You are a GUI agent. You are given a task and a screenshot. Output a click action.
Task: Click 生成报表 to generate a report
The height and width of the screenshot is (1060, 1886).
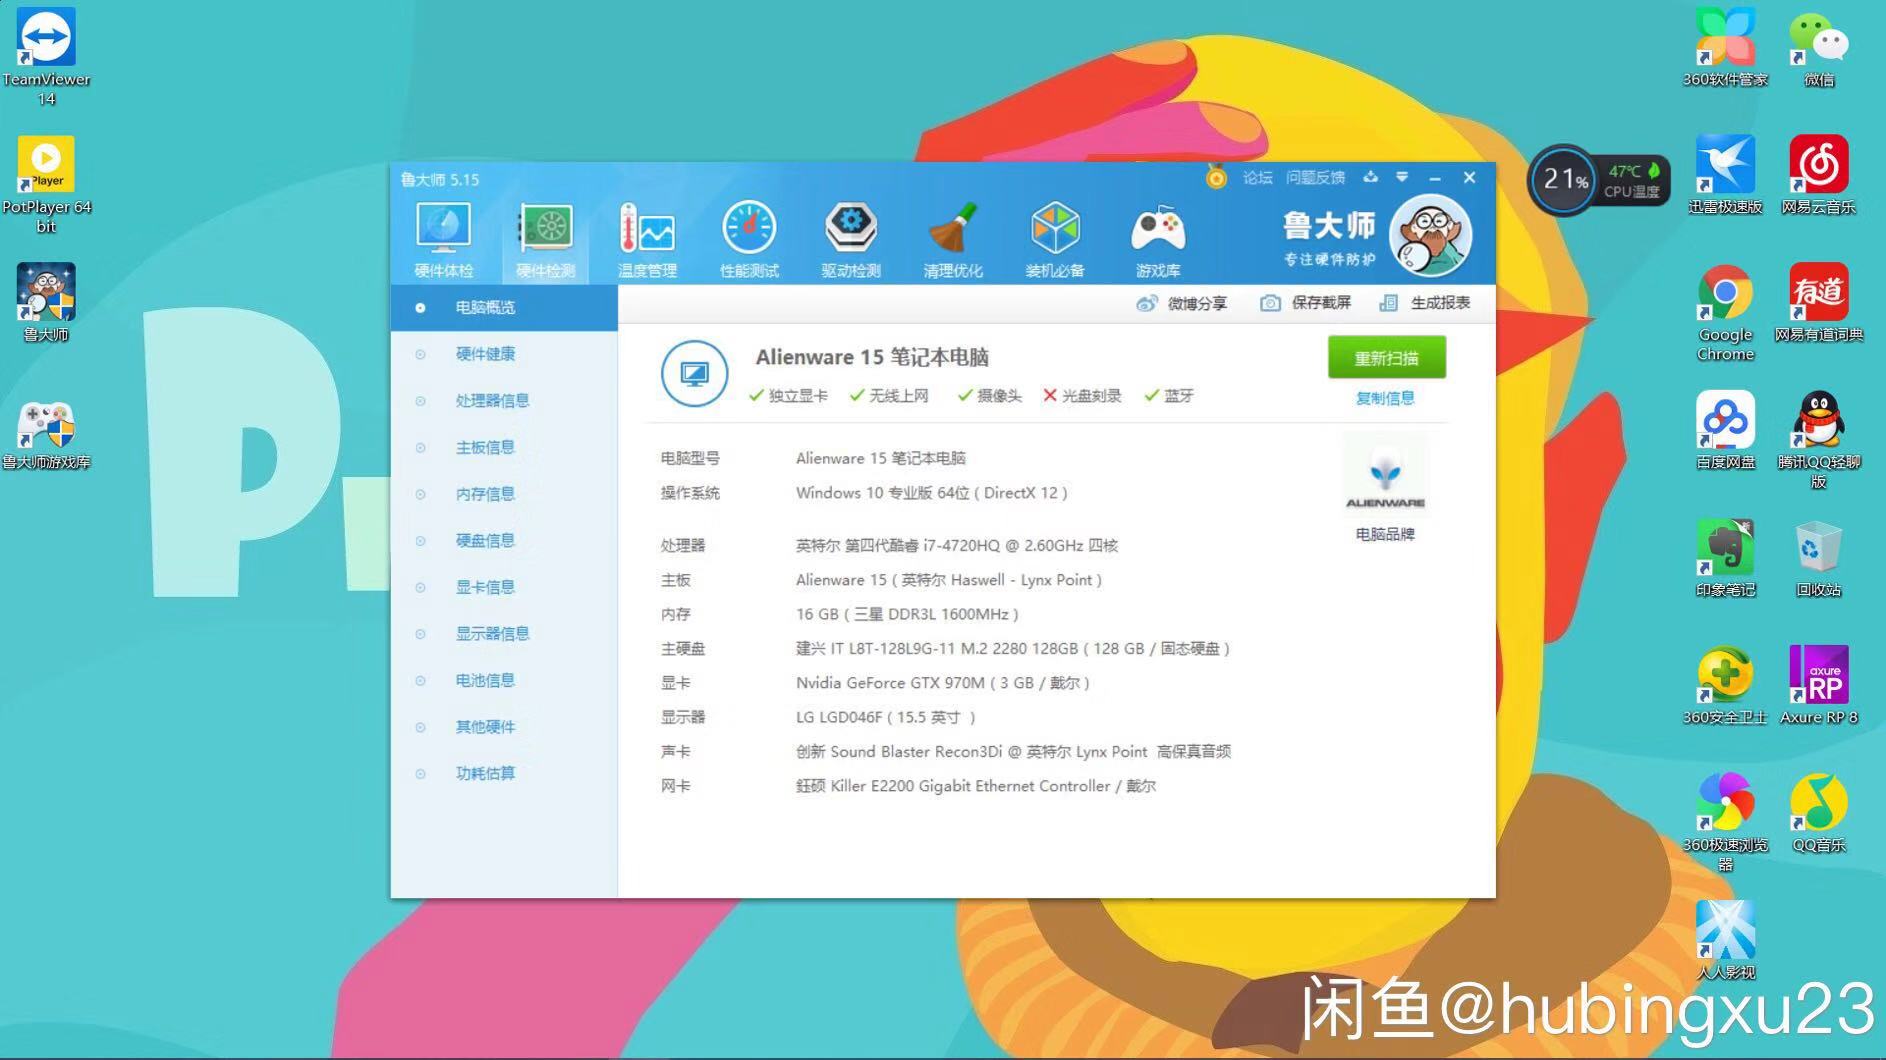tap(1425, 303)
